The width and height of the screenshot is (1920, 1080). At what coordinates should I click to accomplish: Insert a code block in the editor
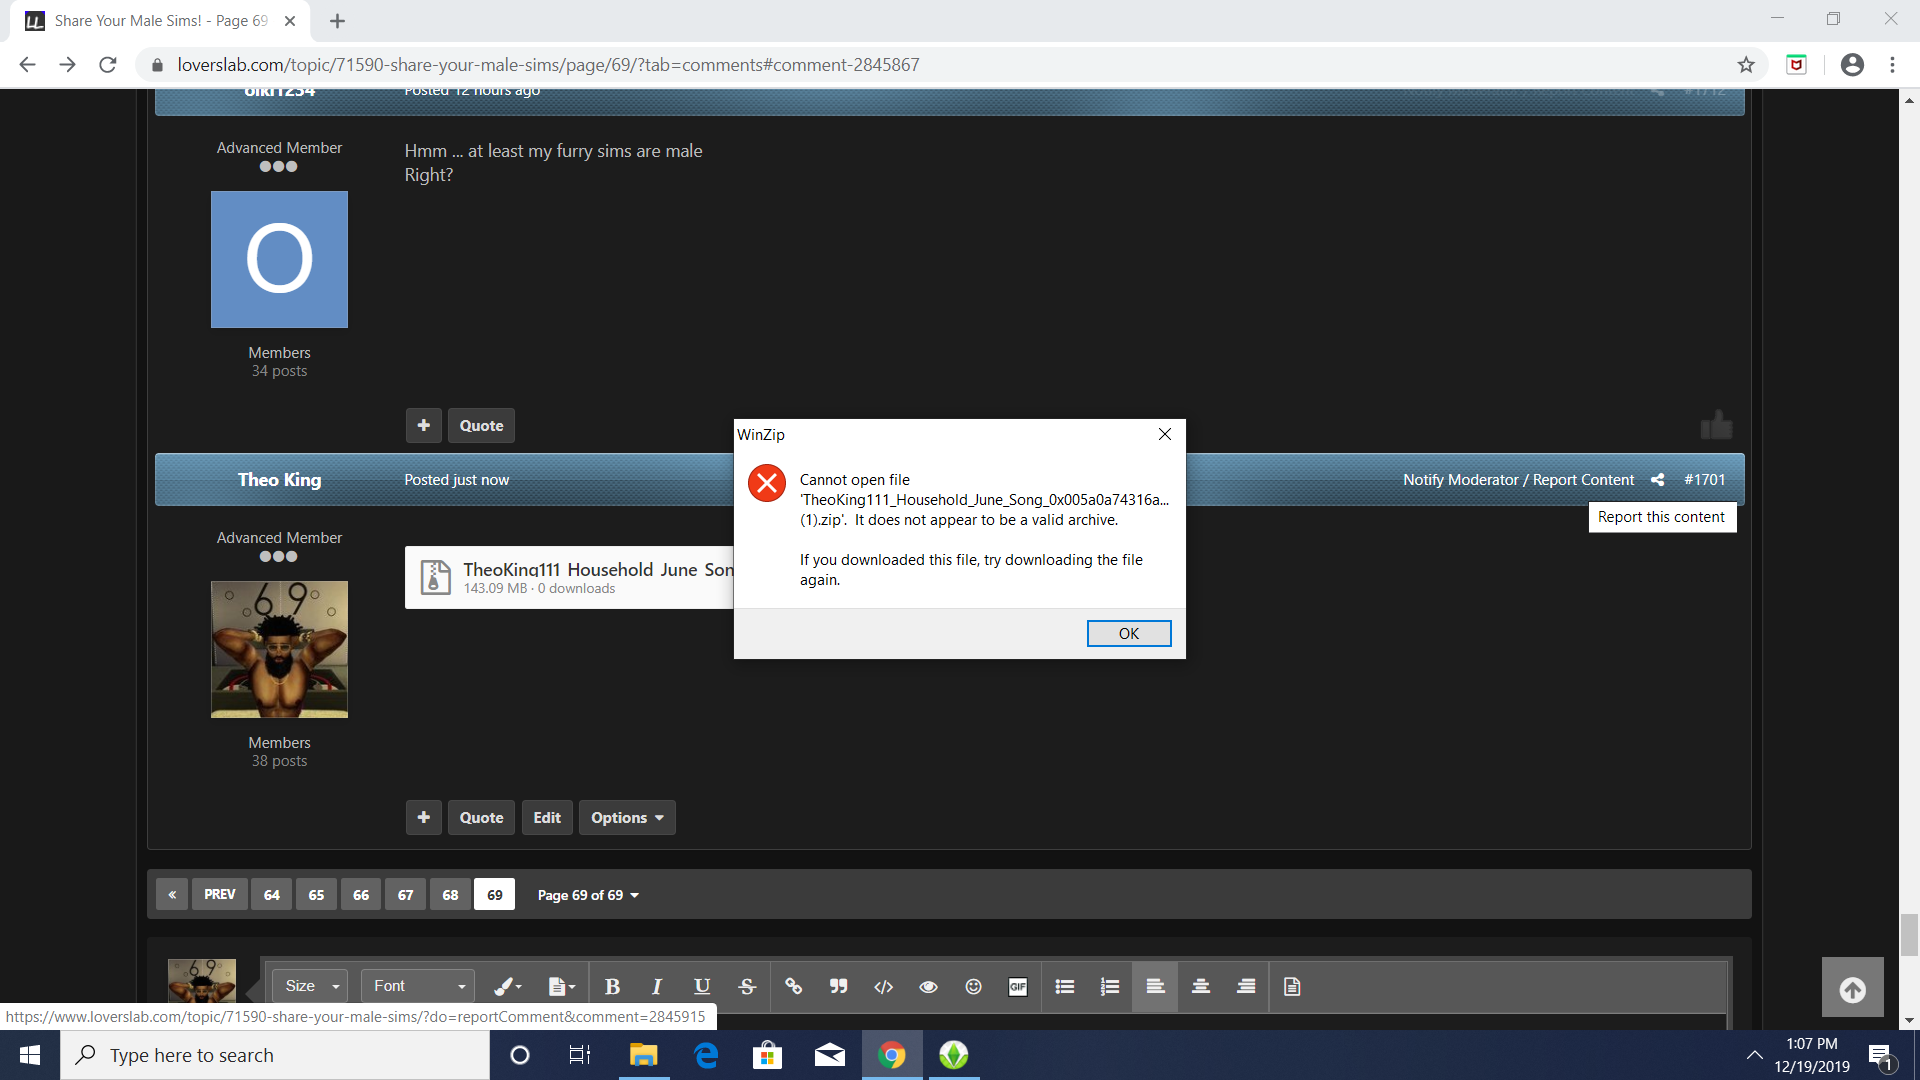[883, 986]
